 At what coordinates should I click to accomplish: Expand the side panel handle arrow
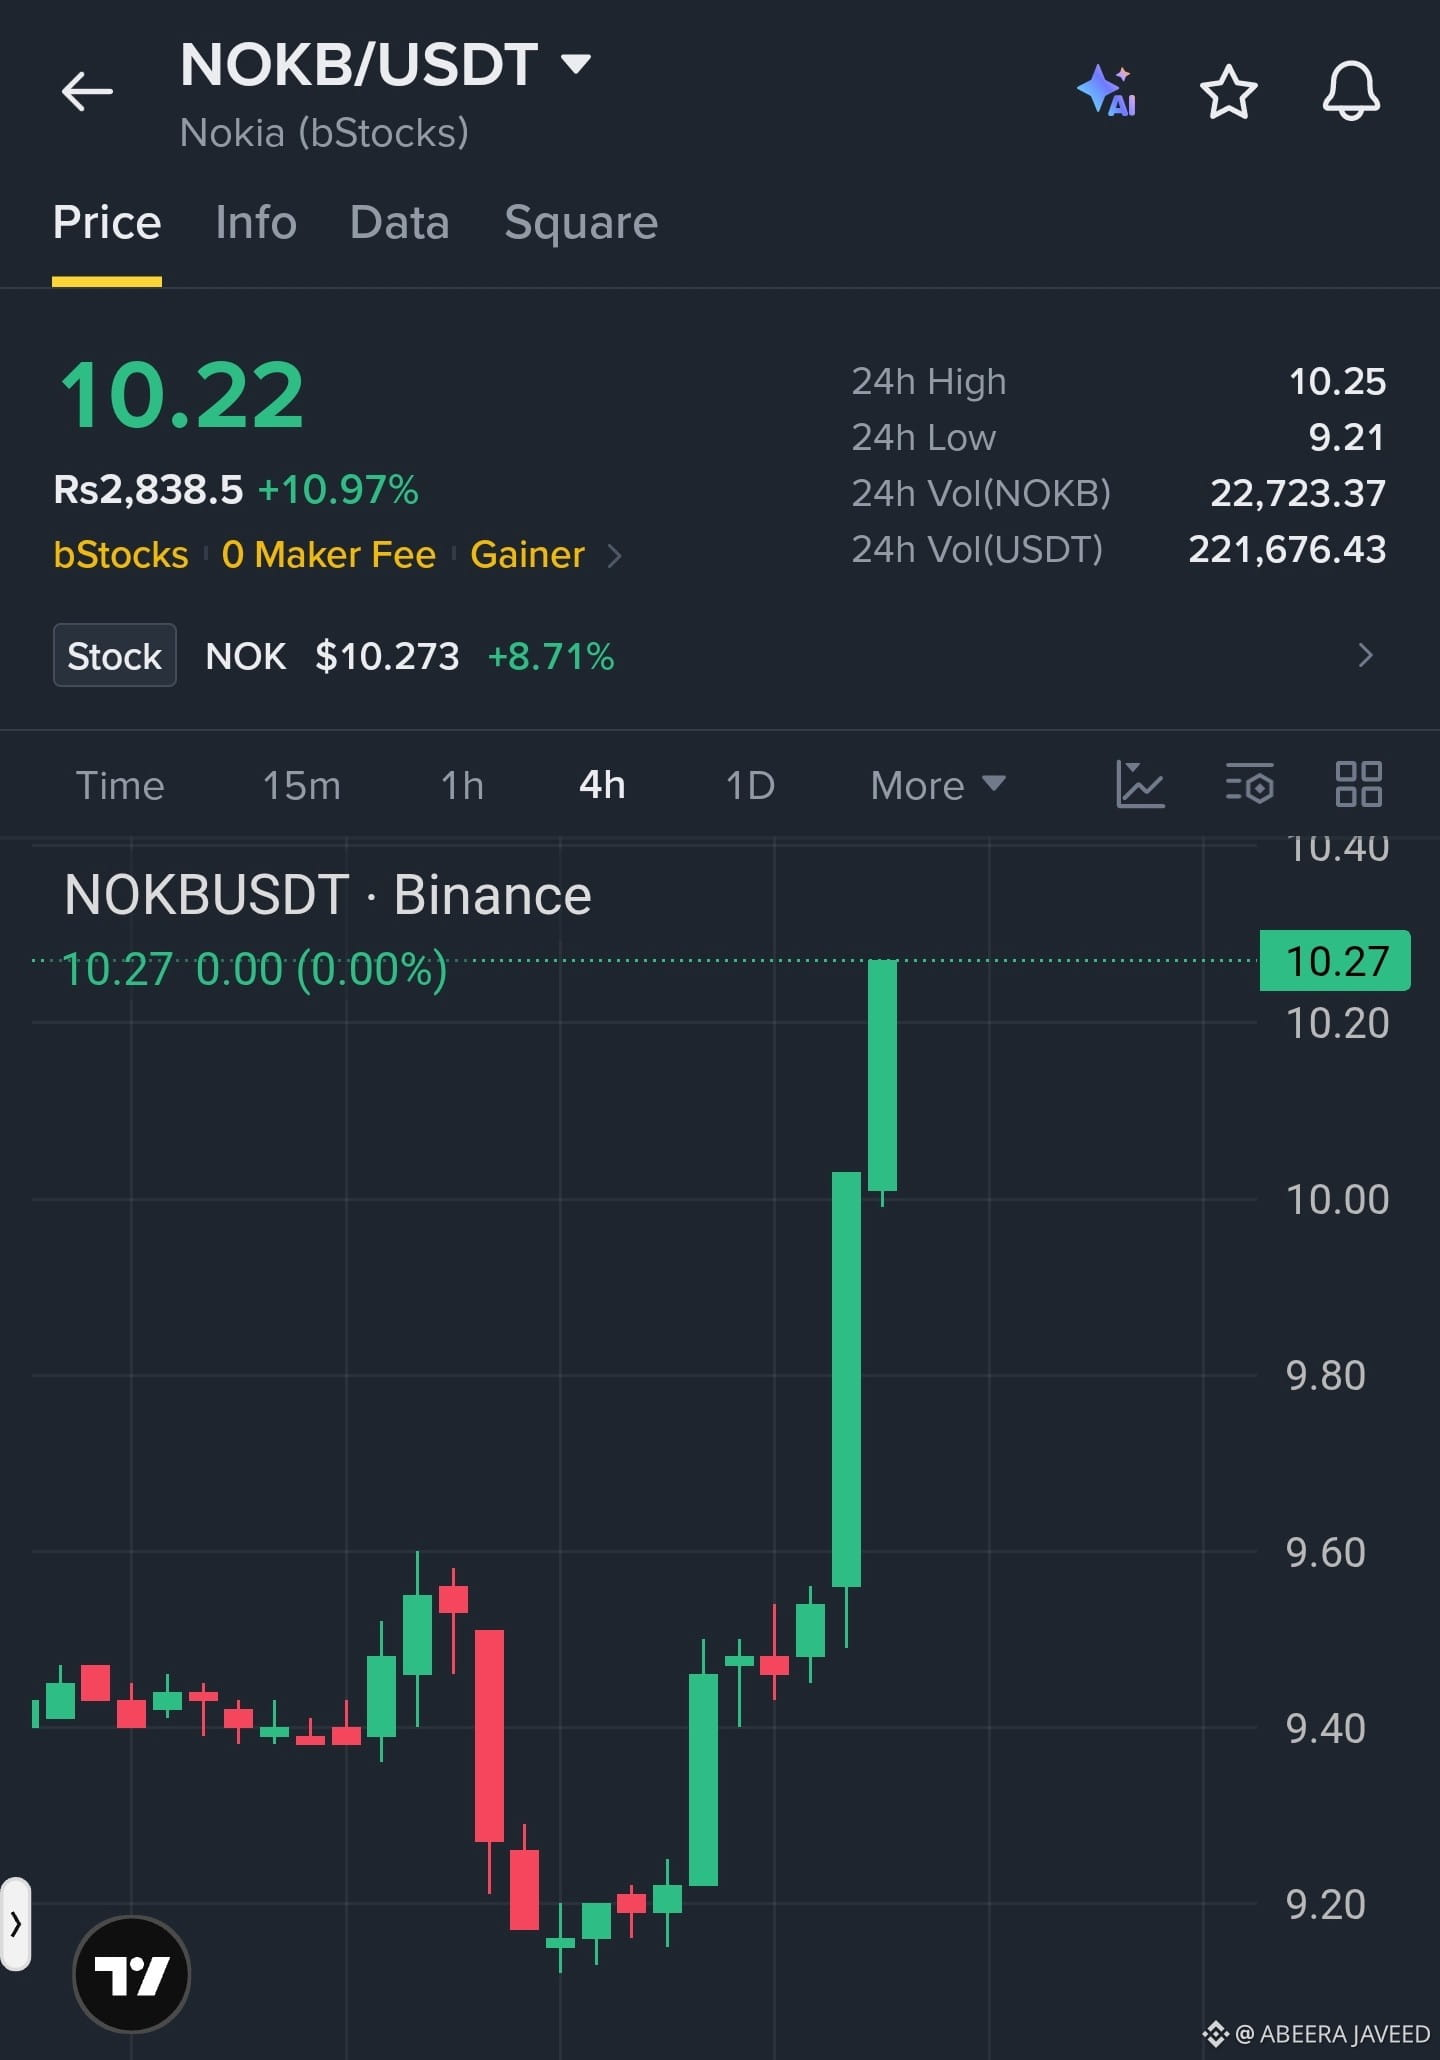pos(16,1923)
